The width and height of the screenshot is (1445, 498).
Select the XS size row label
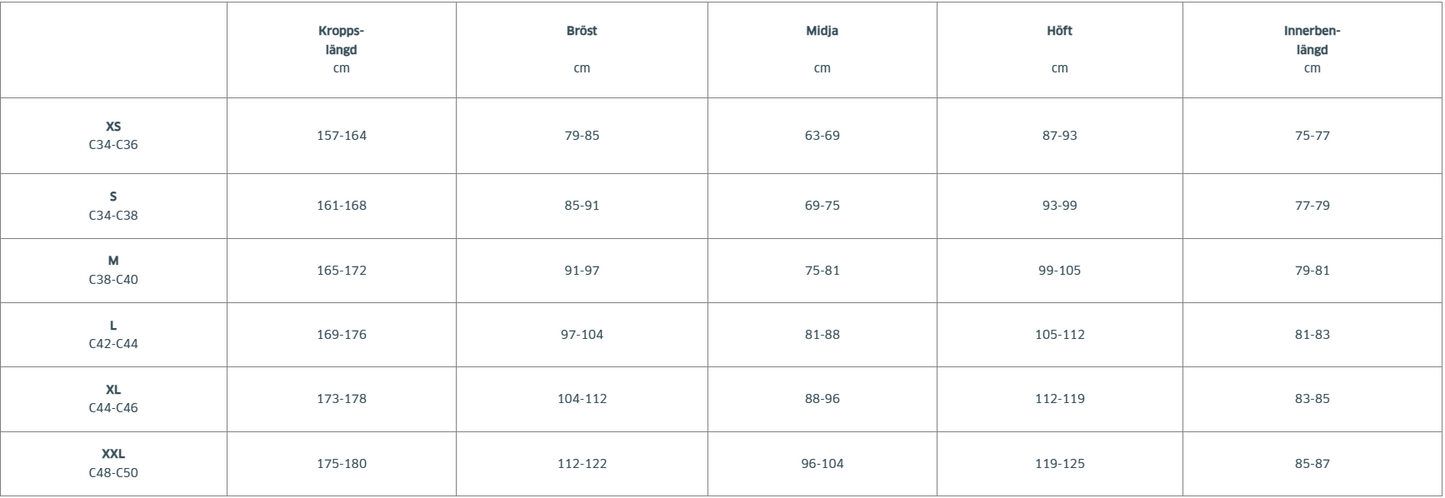click(113, 135)
